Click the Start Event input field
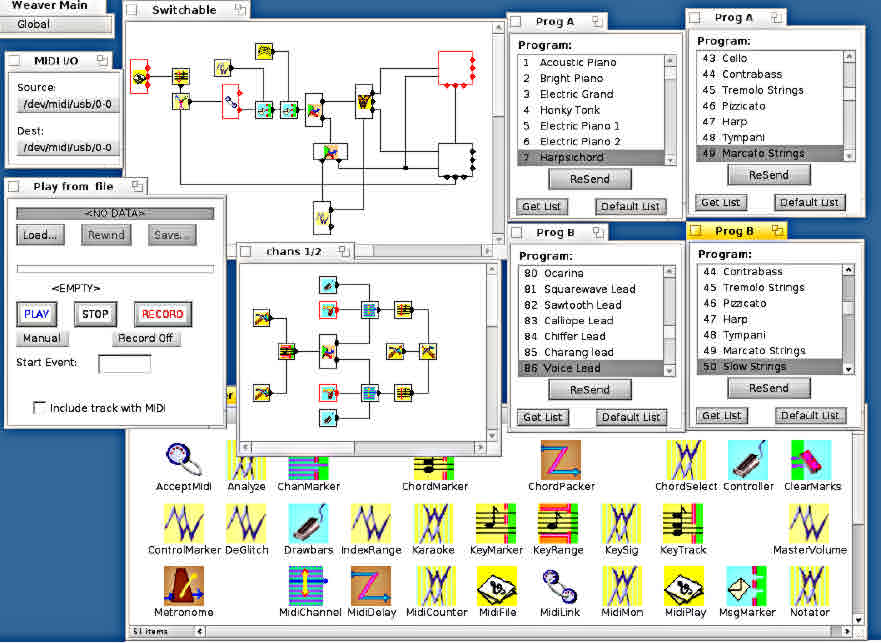The height and width of the screenshot is (643, 881). point(125,363)
